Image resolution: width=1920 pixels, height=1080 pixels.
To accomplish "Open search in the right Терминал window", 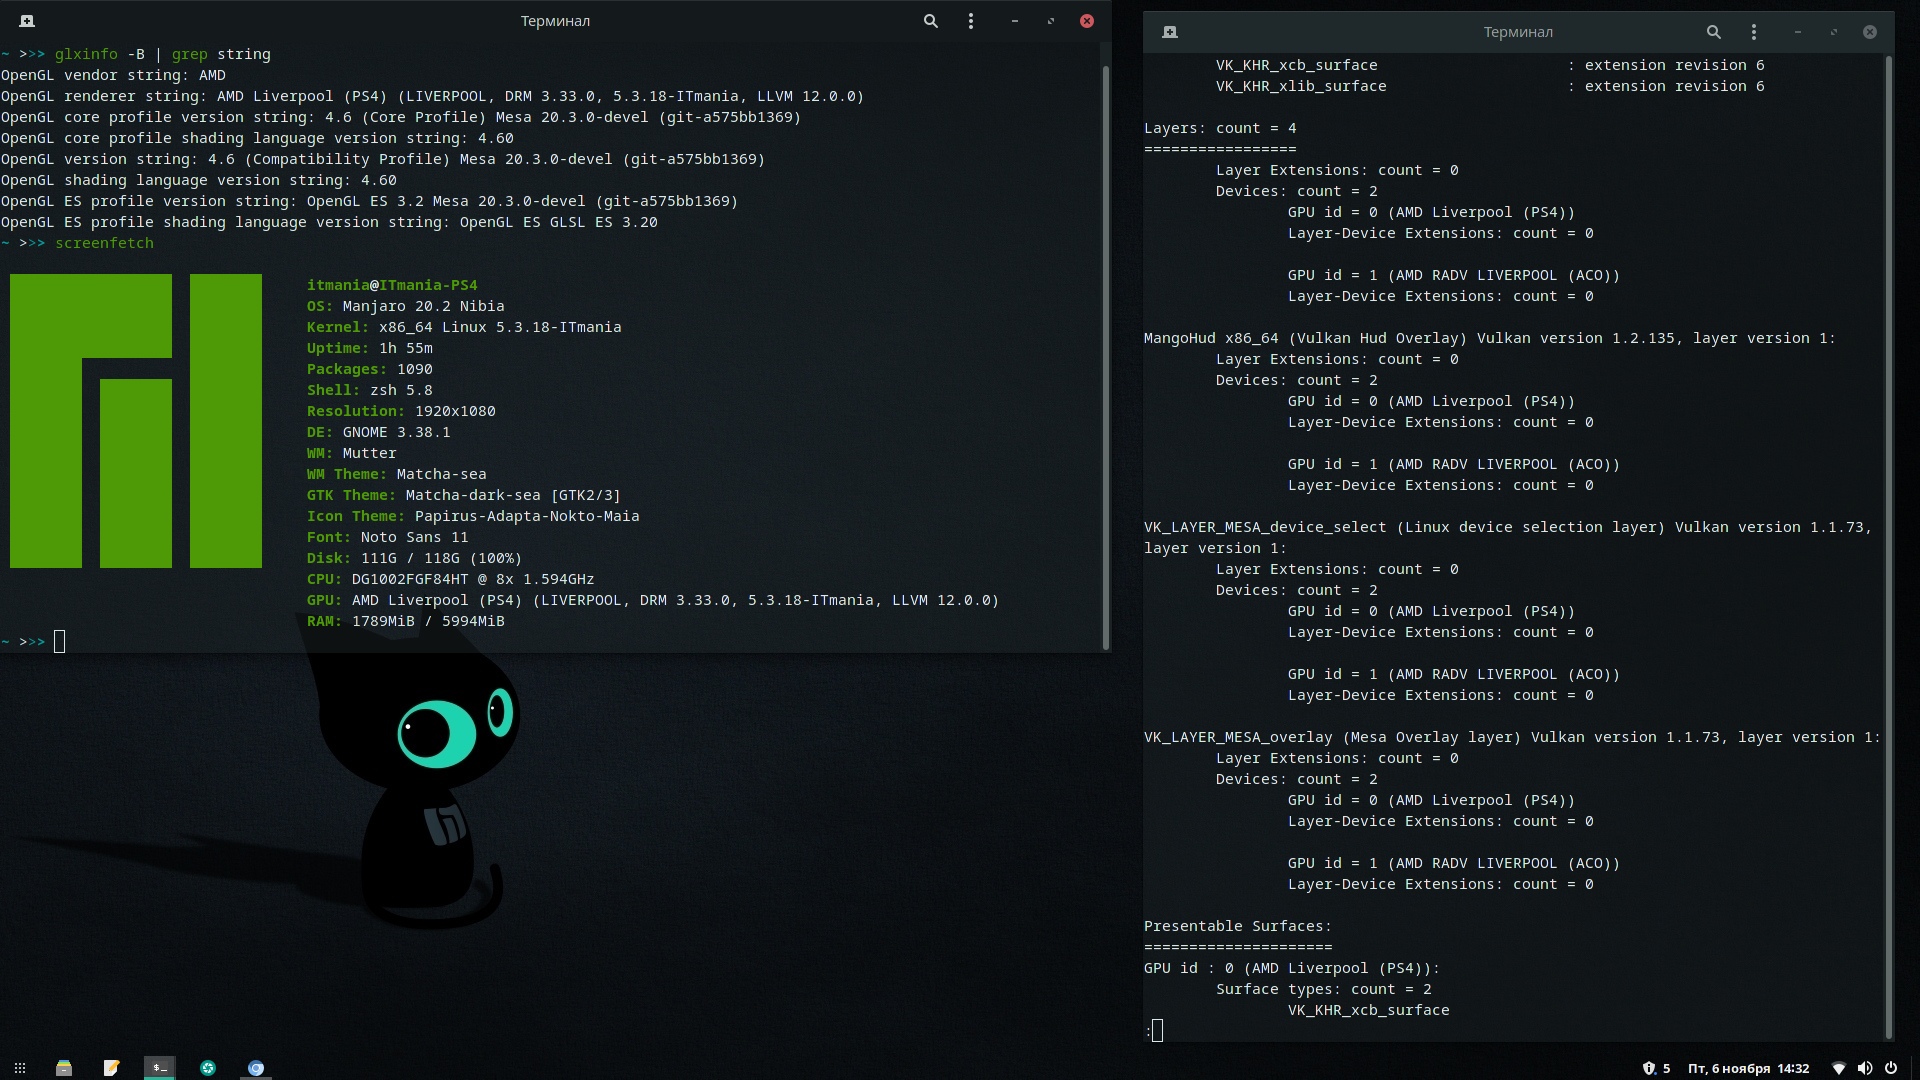I will coord(1714,31).
